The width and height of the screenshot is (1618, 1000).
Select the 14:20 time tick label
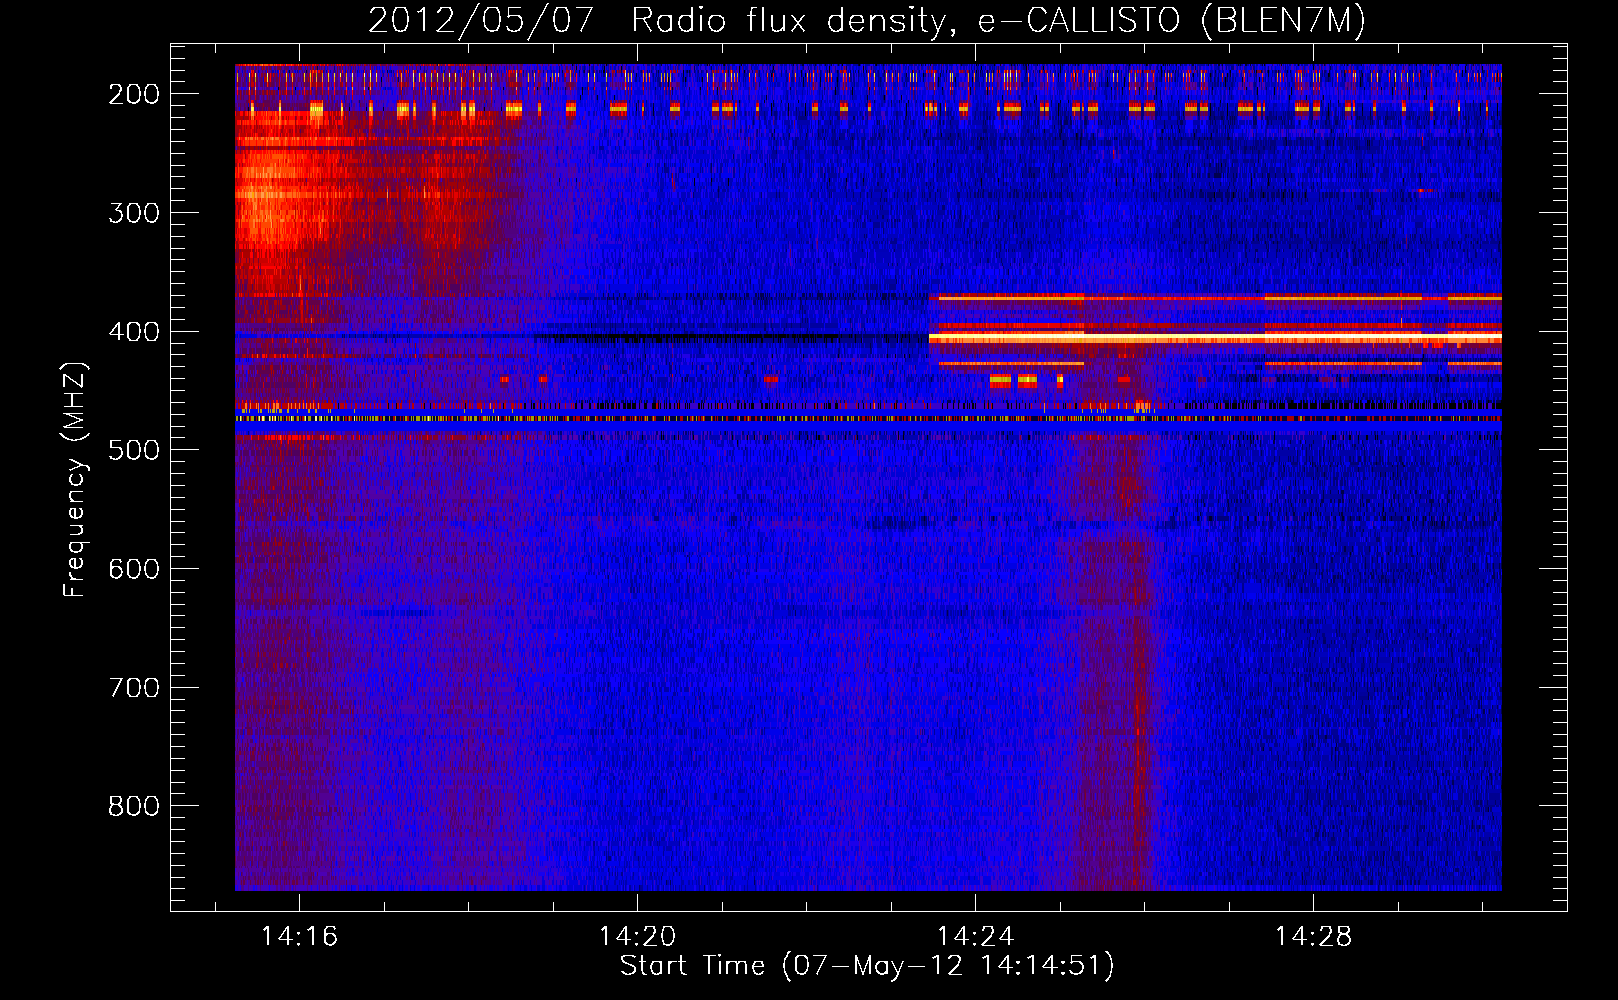637,937
